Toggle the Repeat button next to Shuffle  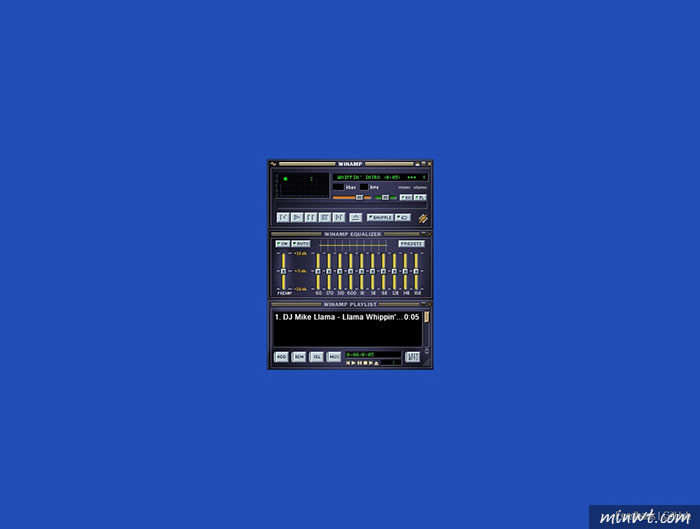coord(403,217)
